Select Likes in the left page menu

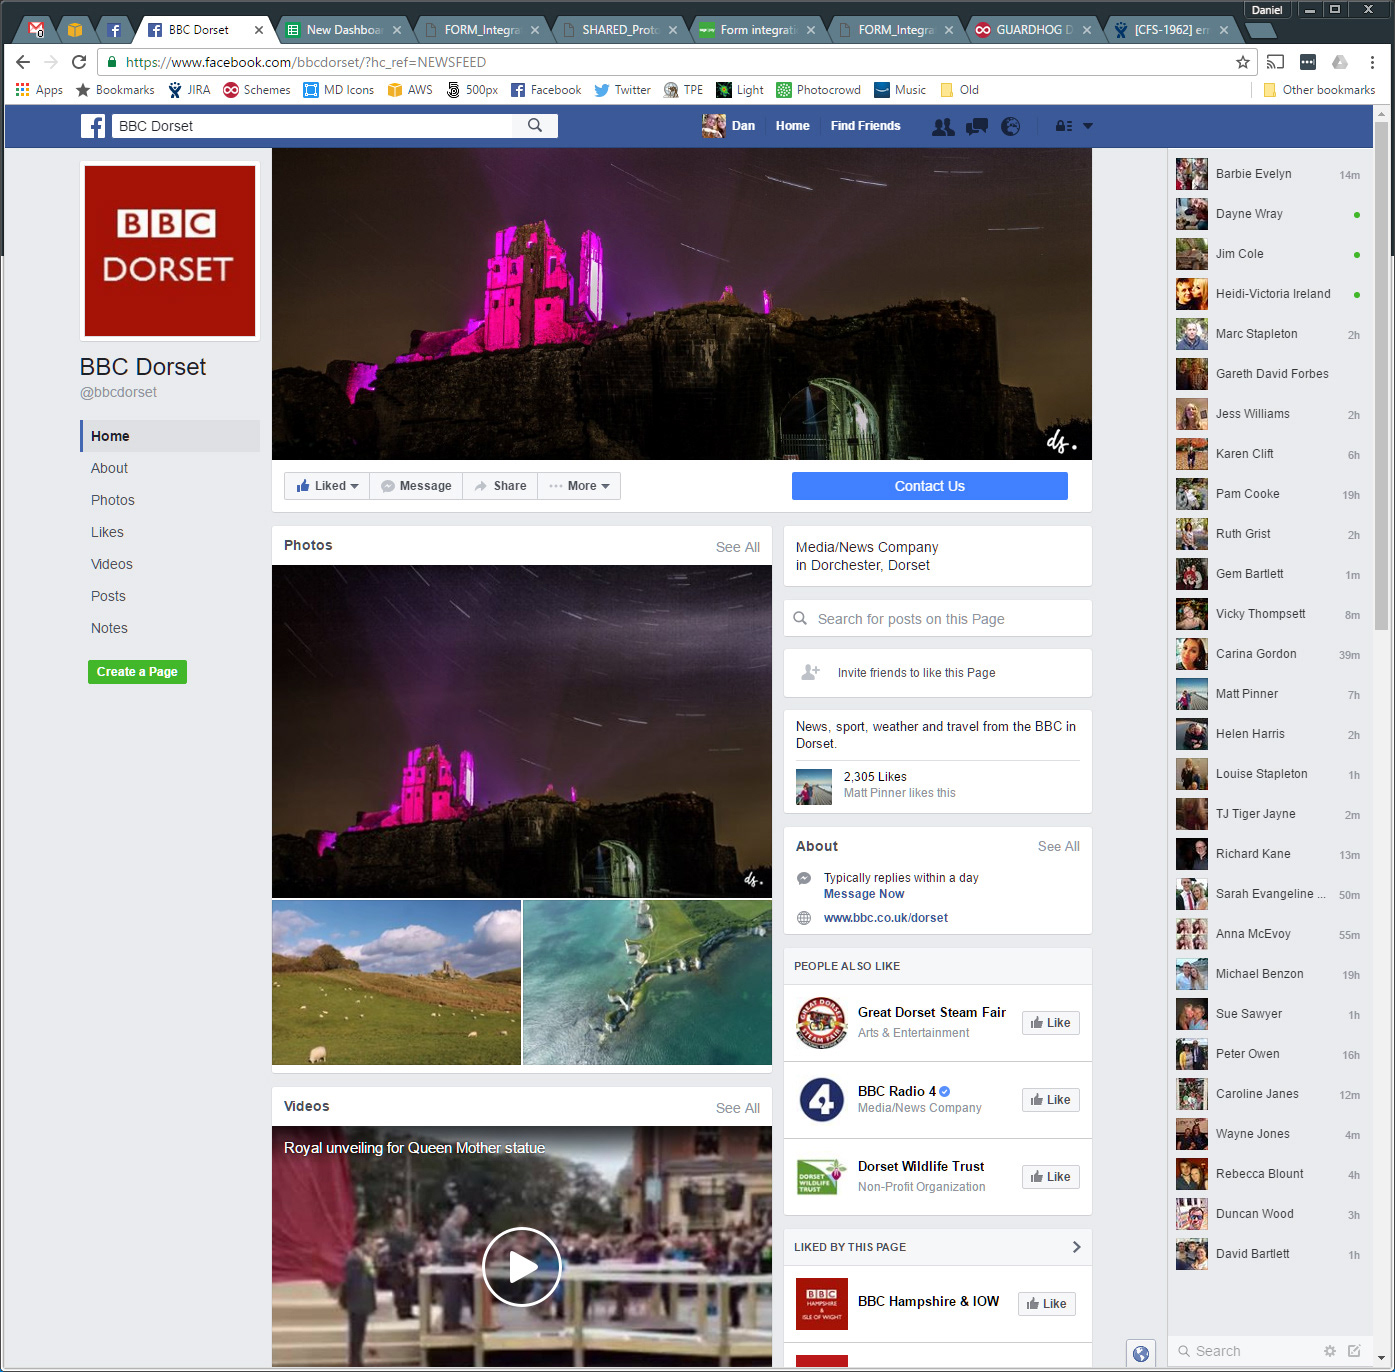[x=107, y=532]
